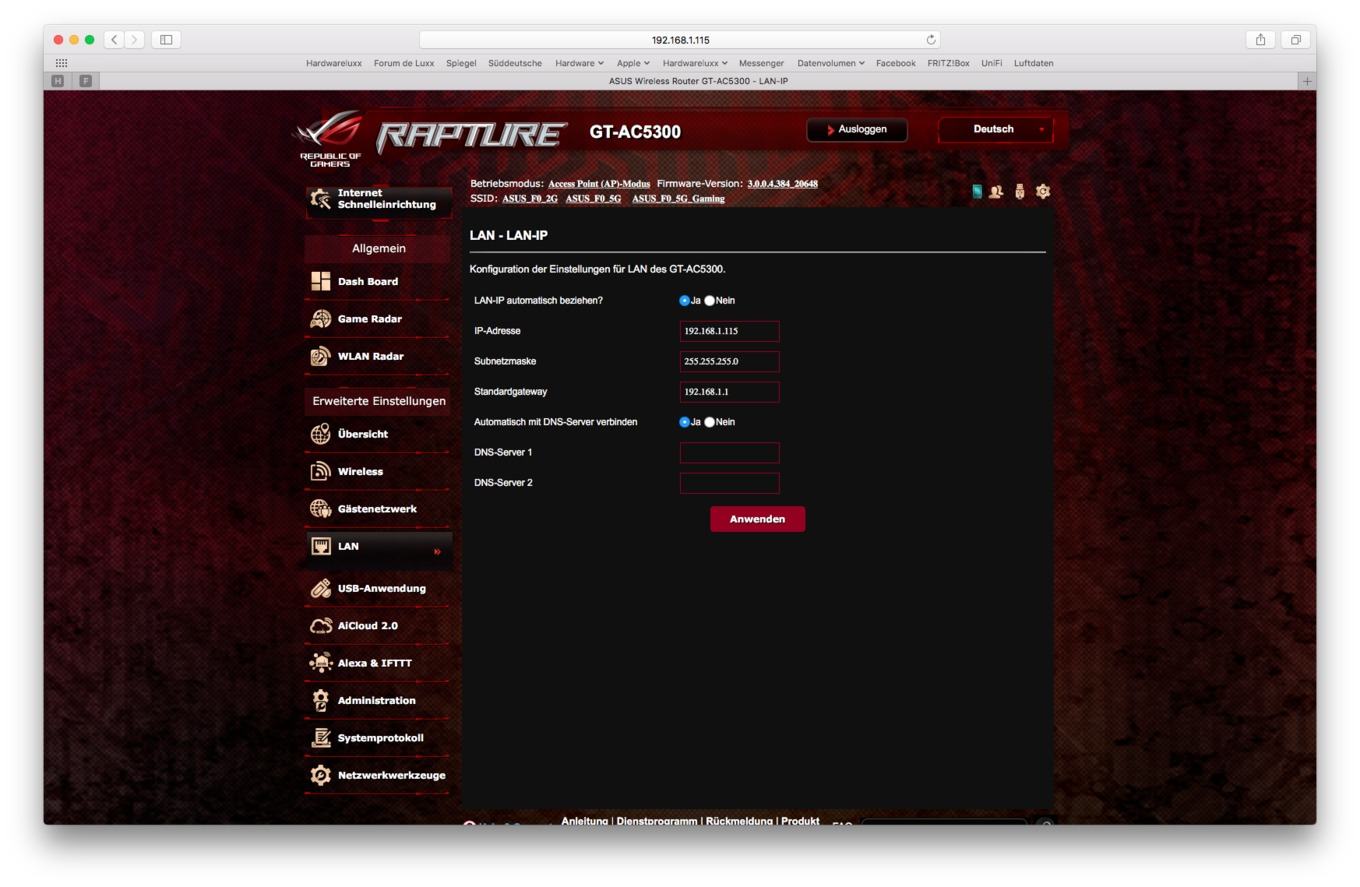The height and width of the screenshot is (887, 1360).
Task: Open USB-Anwendung page
Action: click(x=378, y=589)
